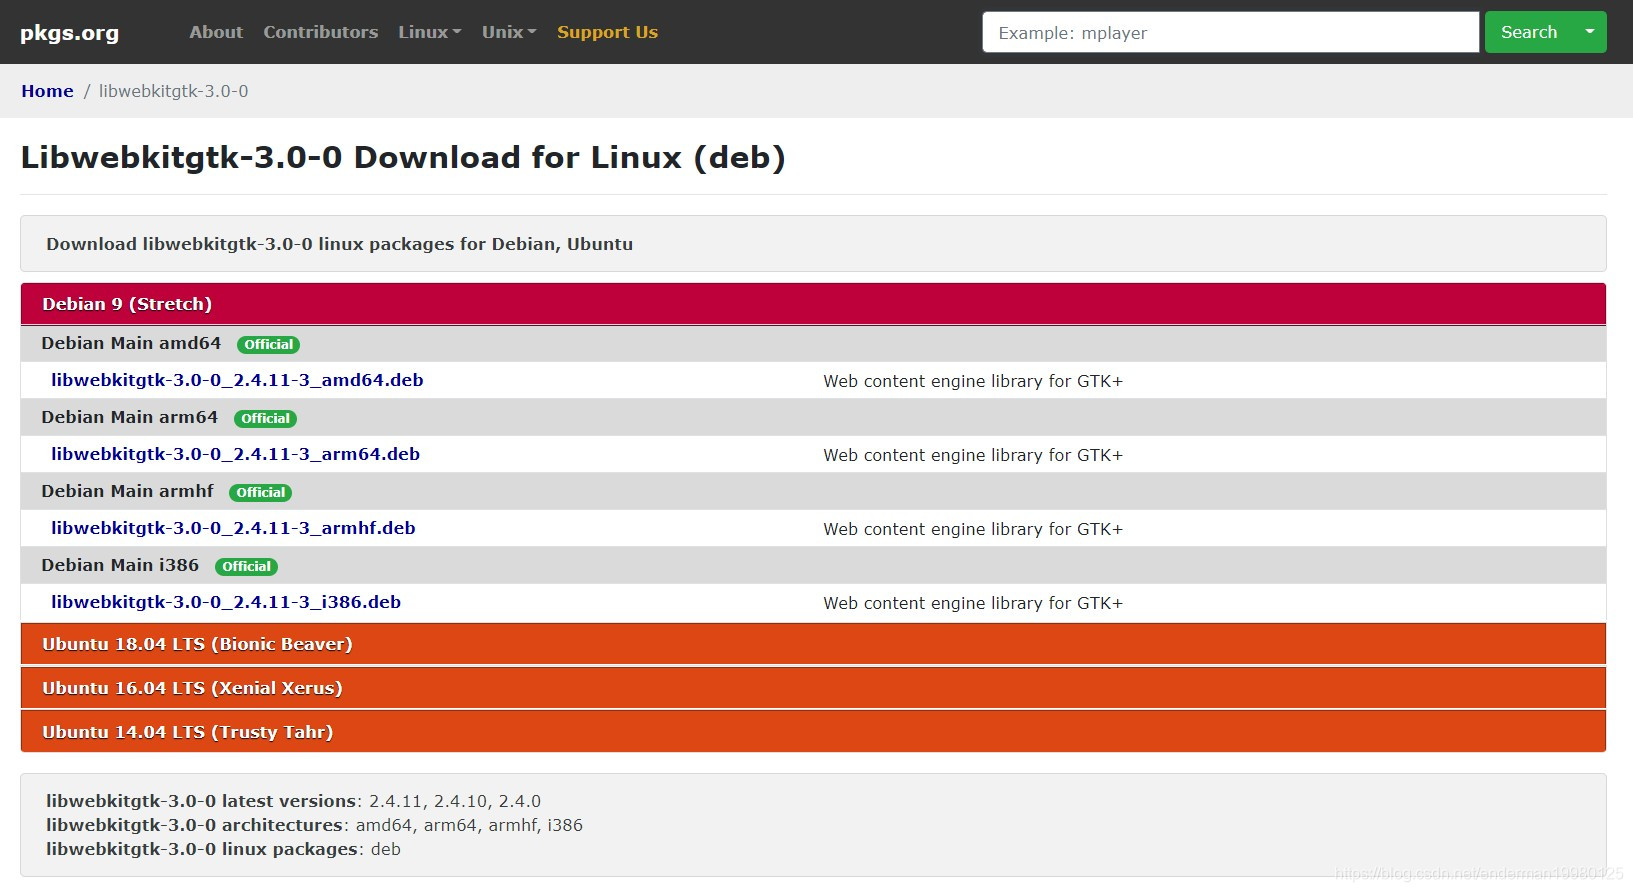Expand the Linux menu
1633x892 pixels.
click(430, 32)
